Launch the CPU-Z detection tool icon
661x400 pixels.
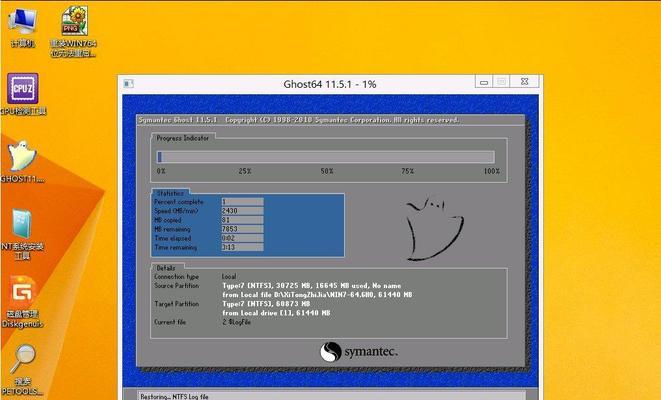point(23,94)
